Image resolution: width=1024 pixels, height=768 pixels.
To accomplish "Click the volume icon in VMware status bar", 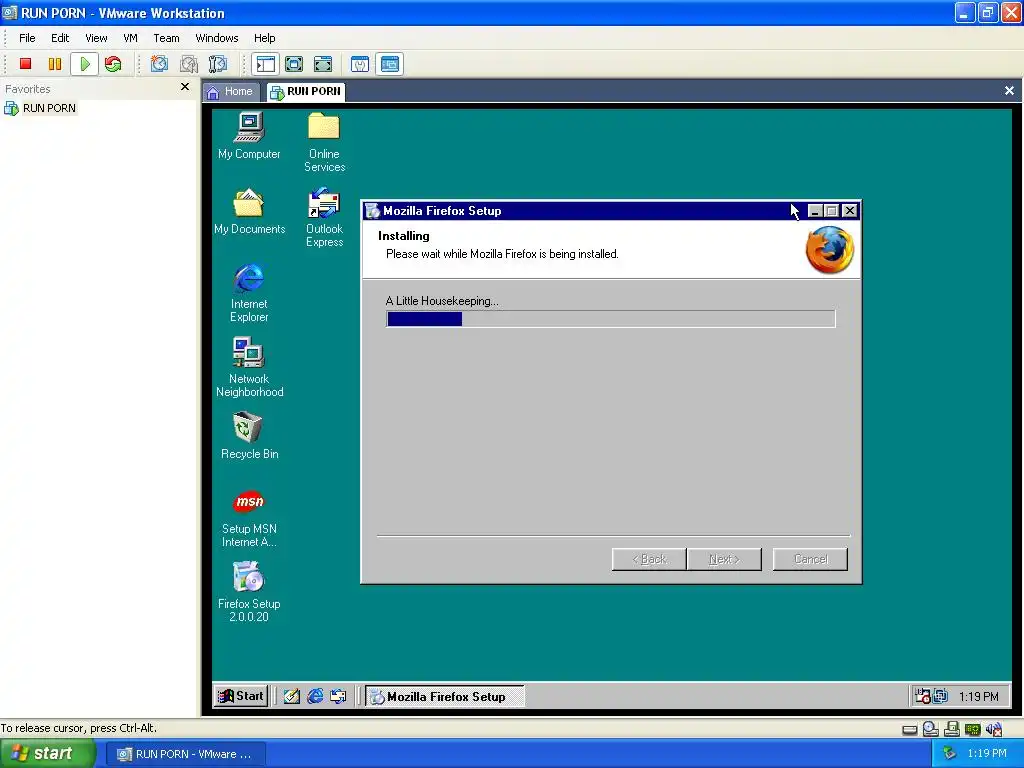I will point(994,729).
